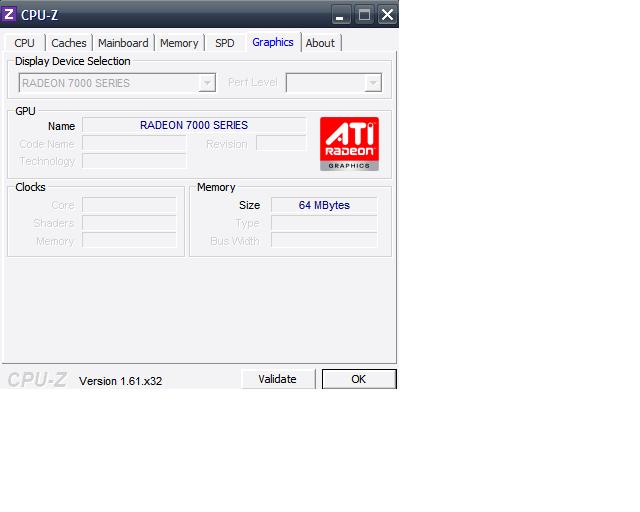Viewport: 640px width, 512px height.
Task: Minimize the CPU-Z window
Action: click(x=340, y=15)
